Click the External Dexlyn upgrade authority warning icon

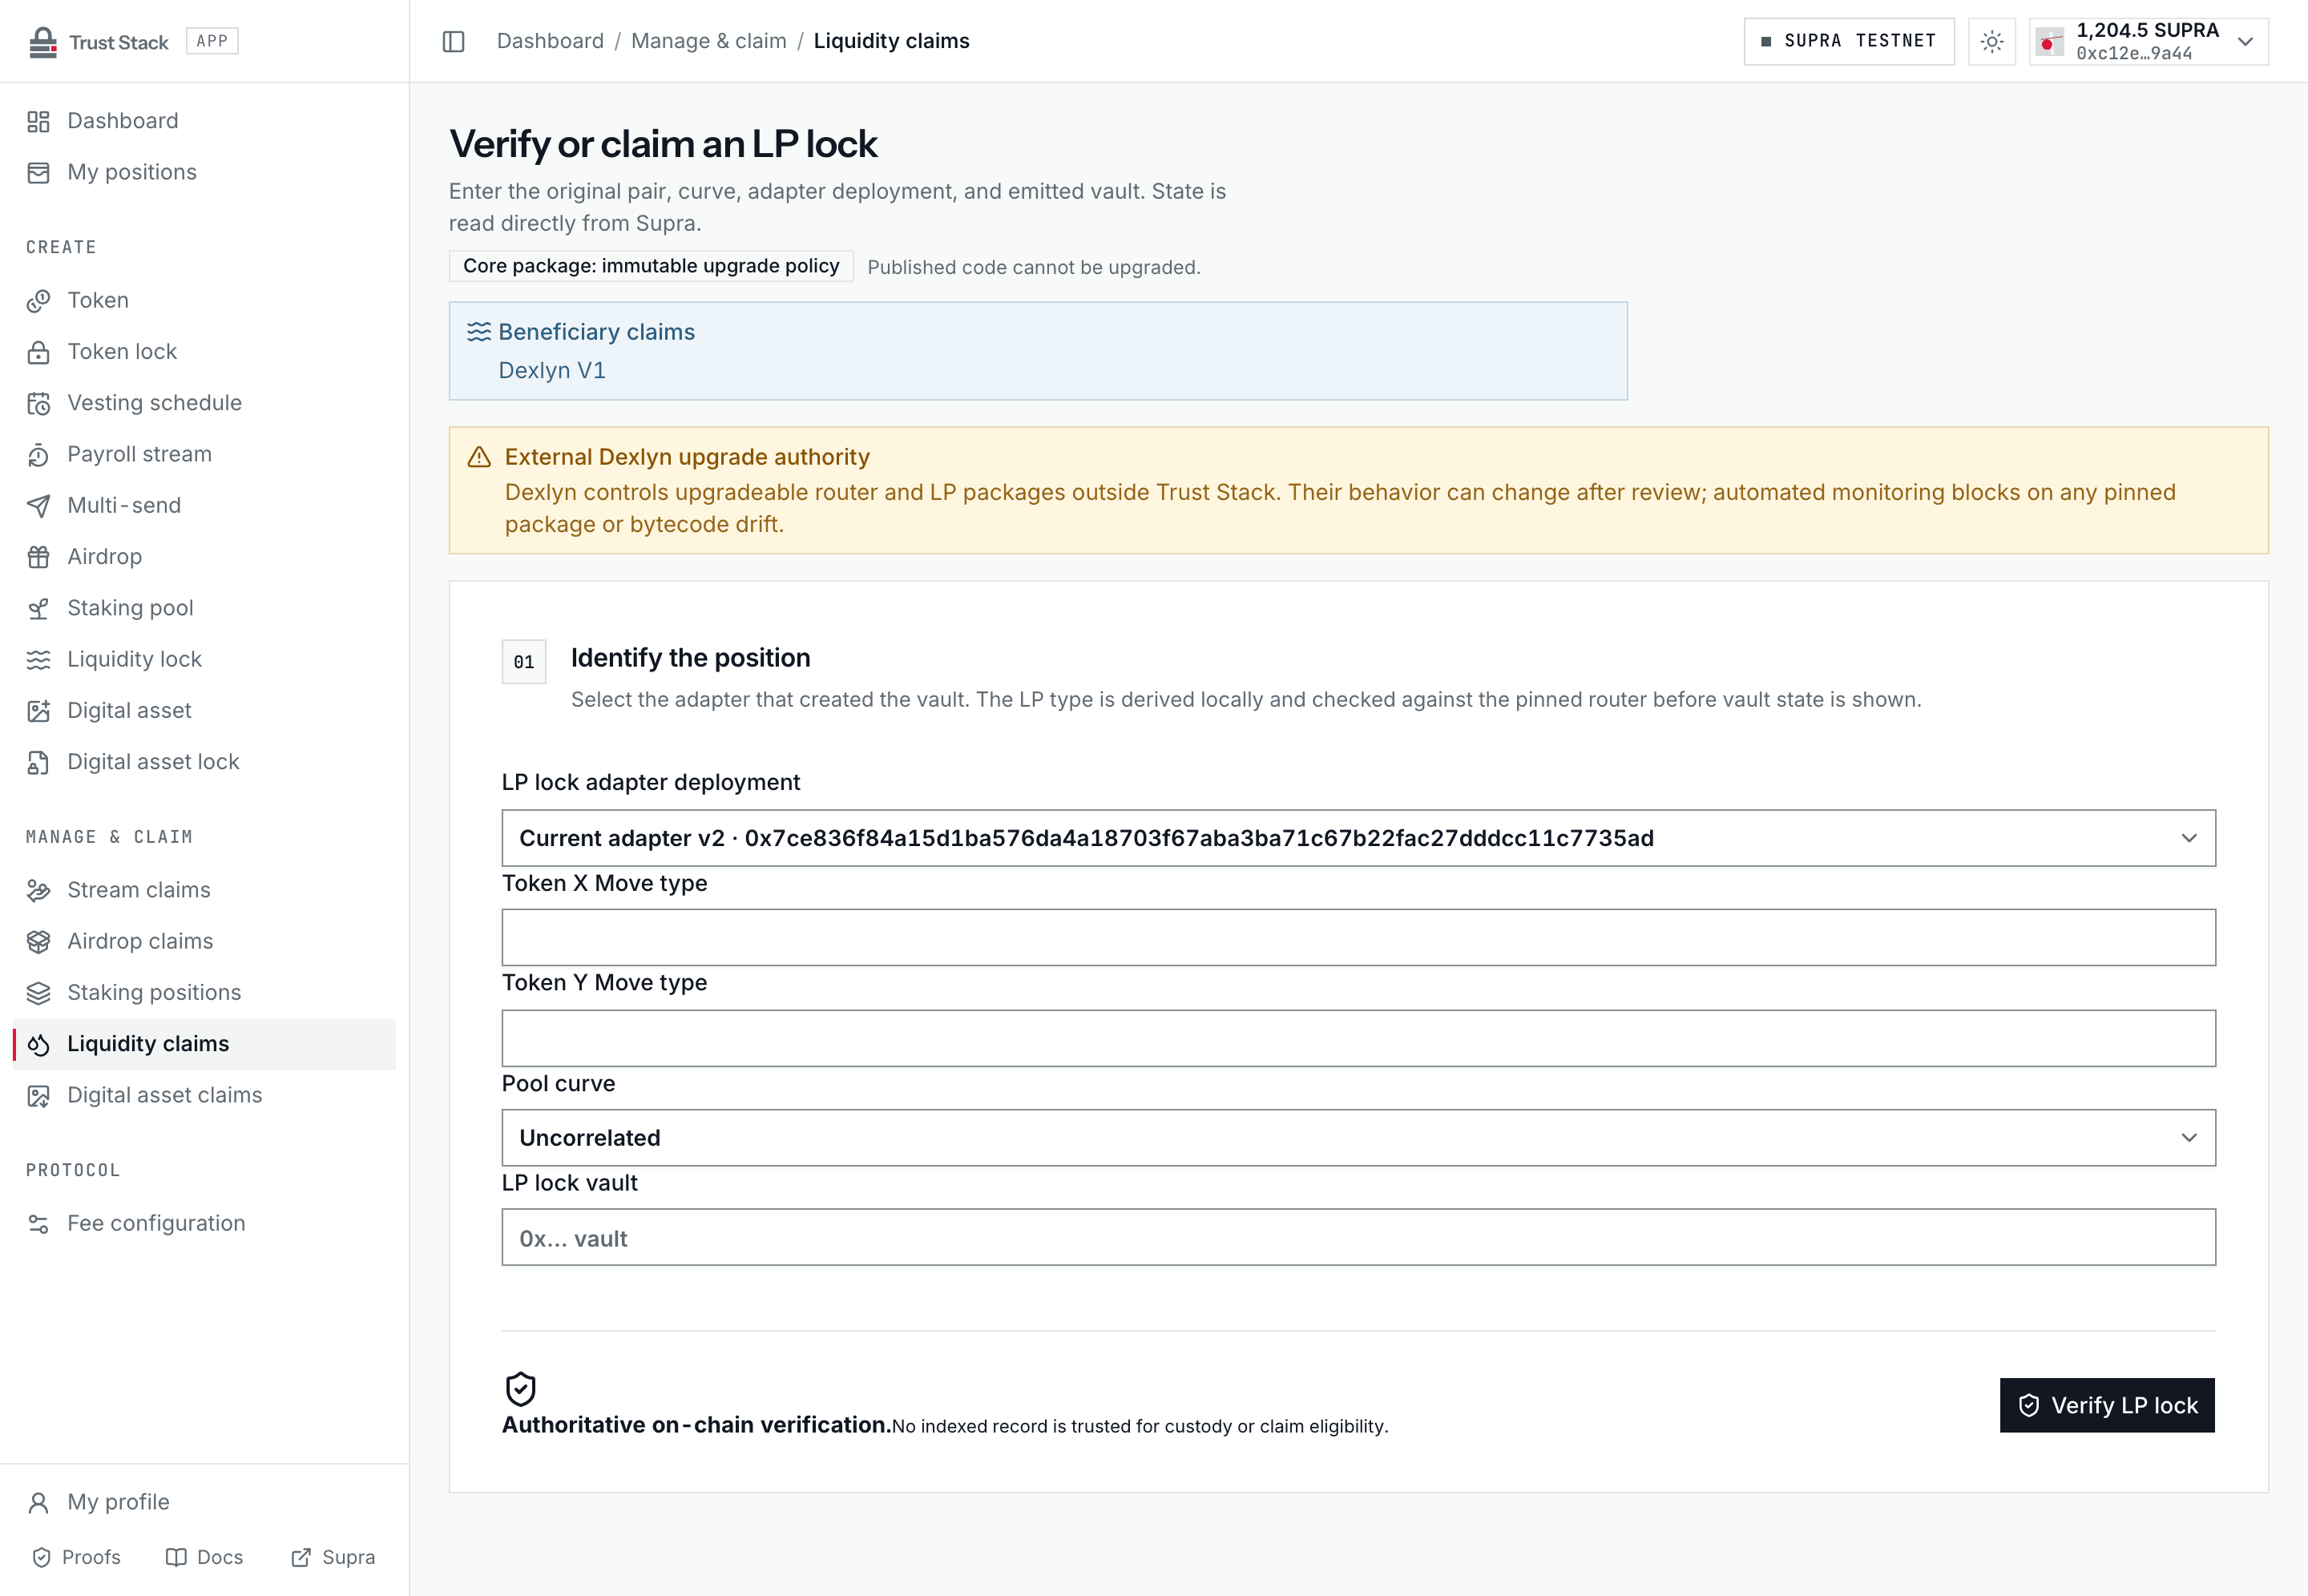(479, 458)
